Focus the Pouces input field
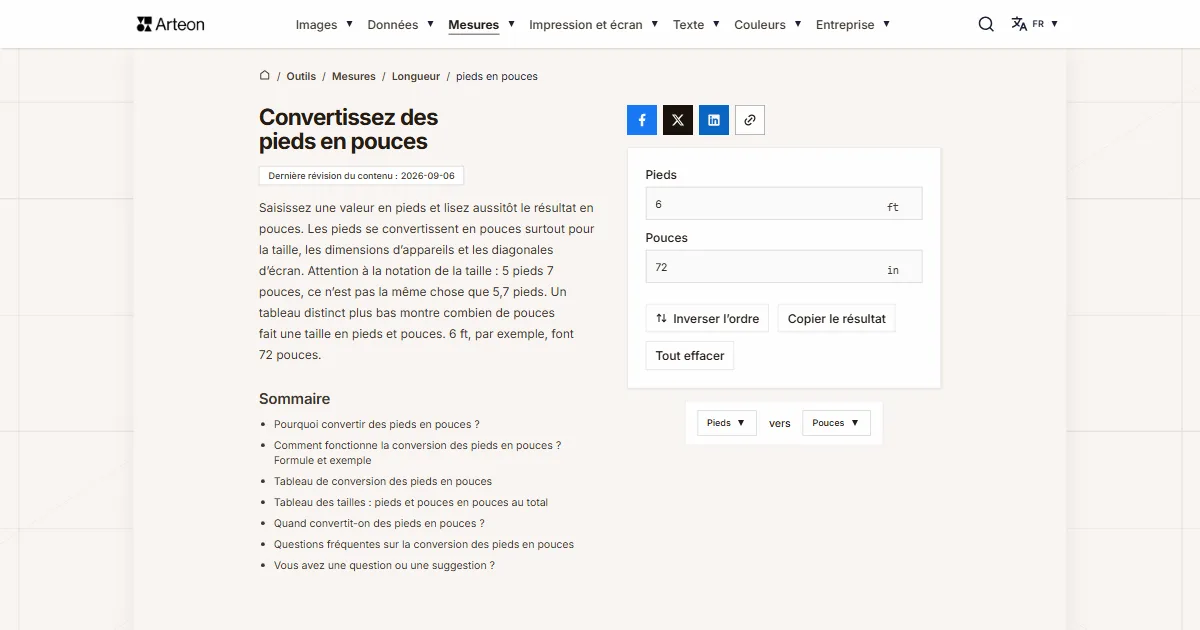Image resolution: width=1200 pixels, height=630 pixels. point(784,266)
